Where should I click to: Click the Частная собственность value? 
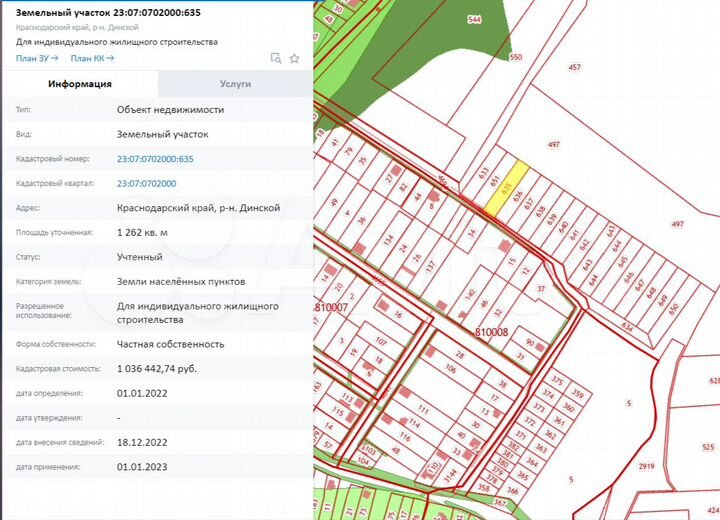point(170,344)
